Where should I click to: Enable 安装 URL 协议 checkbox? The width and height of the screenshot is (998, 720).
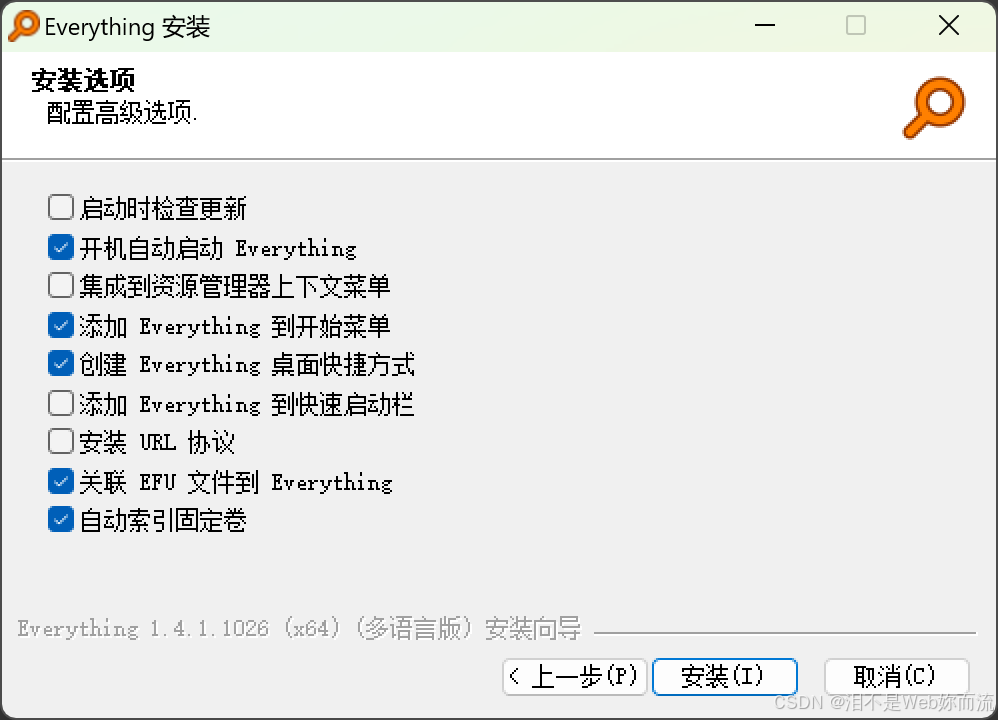[60, 441]
